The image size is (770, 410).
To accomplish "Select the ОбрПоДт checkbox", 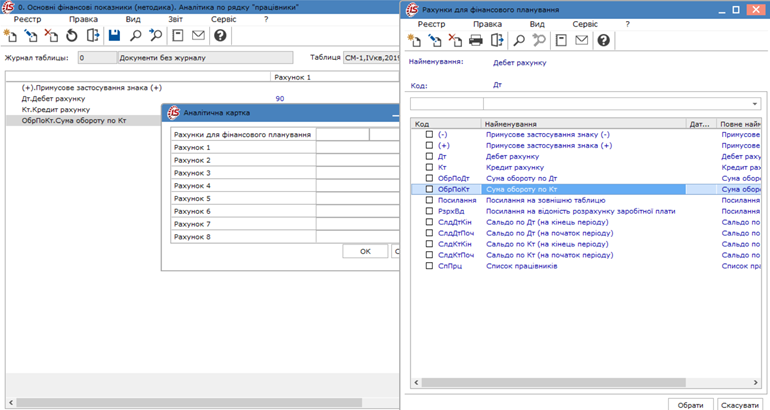I will (x=429, y=178).
